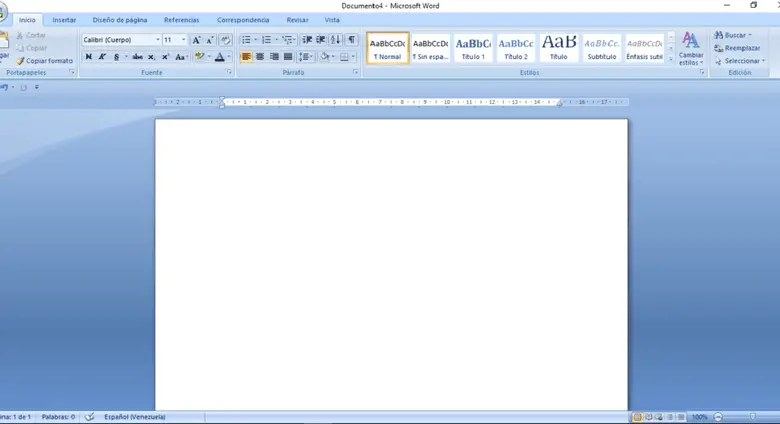The width and height of the screenshot is (780, 424).
Task: Open the Insertar tab
Action: pos(64,20)
